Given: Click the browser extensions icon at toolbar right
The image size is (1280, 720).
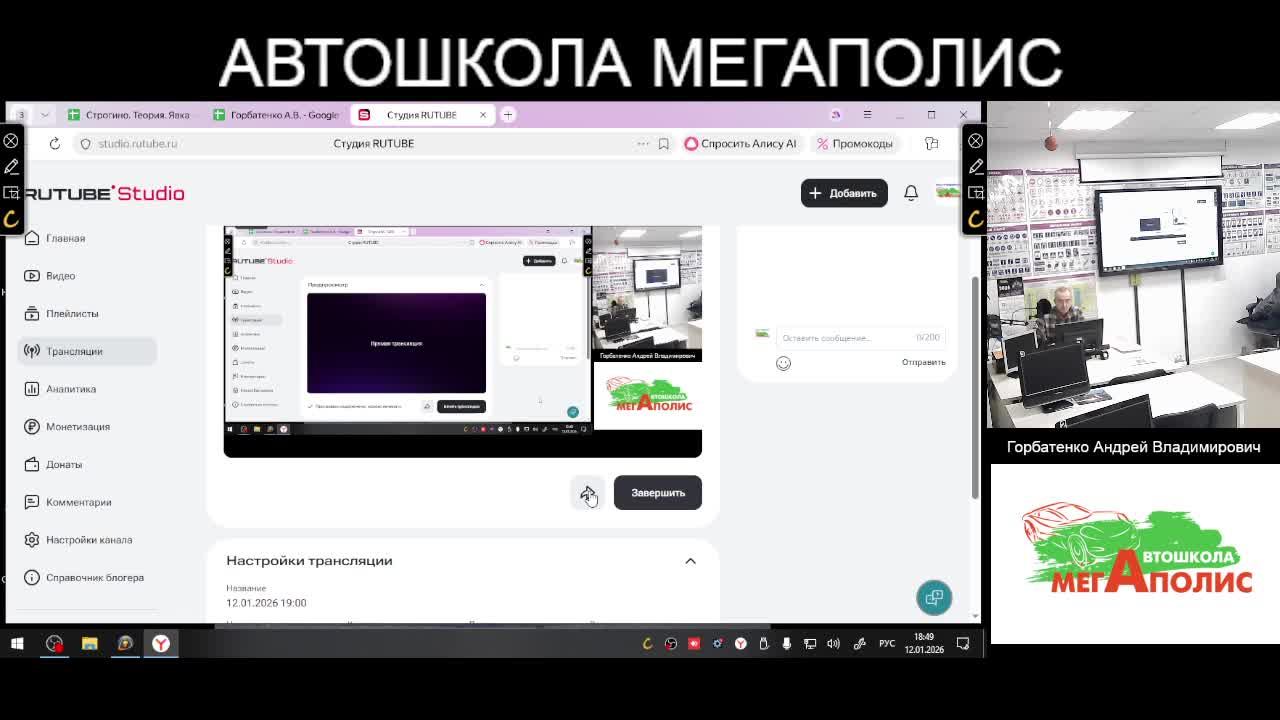Looking at the screenshot, I should (x=932, y=144).
